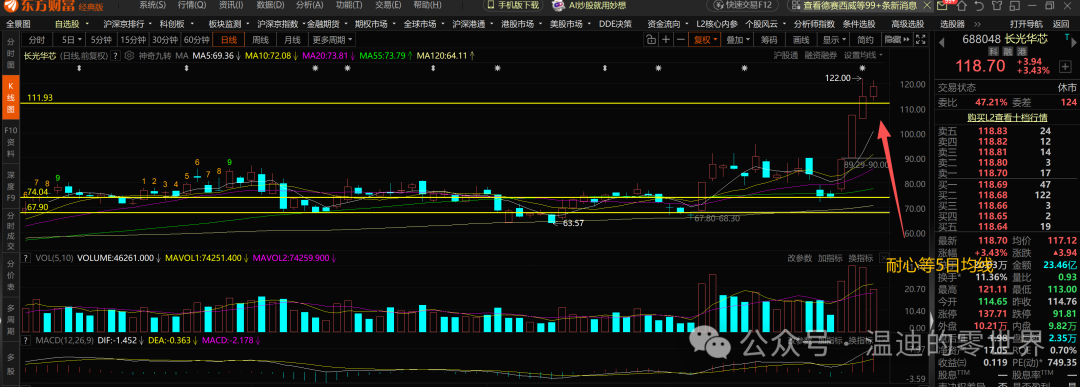
Task: Click the skin theme shirt icon
Action: 997,6
